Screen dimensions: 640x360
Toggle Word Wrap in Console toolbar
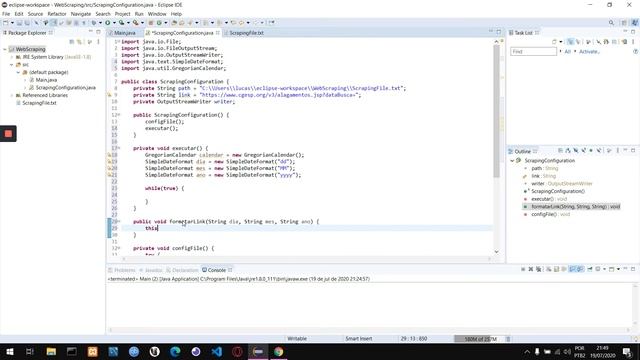(564, 269)
